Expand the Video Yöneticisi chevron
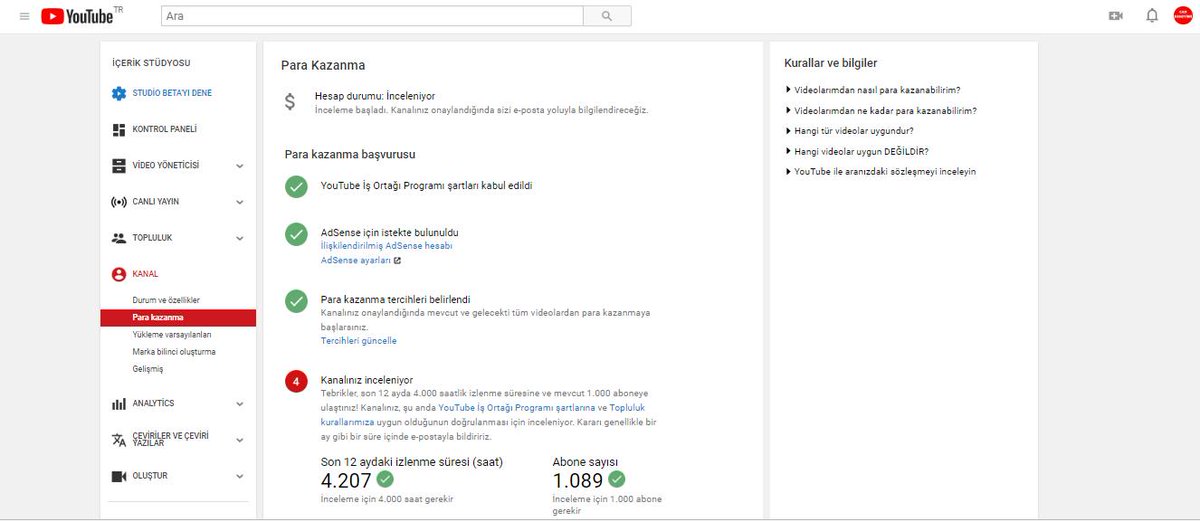Image resolution: width=1200 pixels, height=522 pixels. pos(240,166)
